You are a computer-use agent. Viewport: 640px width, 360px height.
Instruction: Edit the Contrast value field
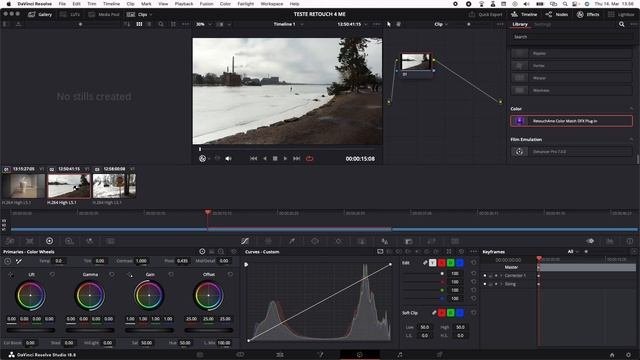click(141, 261)
